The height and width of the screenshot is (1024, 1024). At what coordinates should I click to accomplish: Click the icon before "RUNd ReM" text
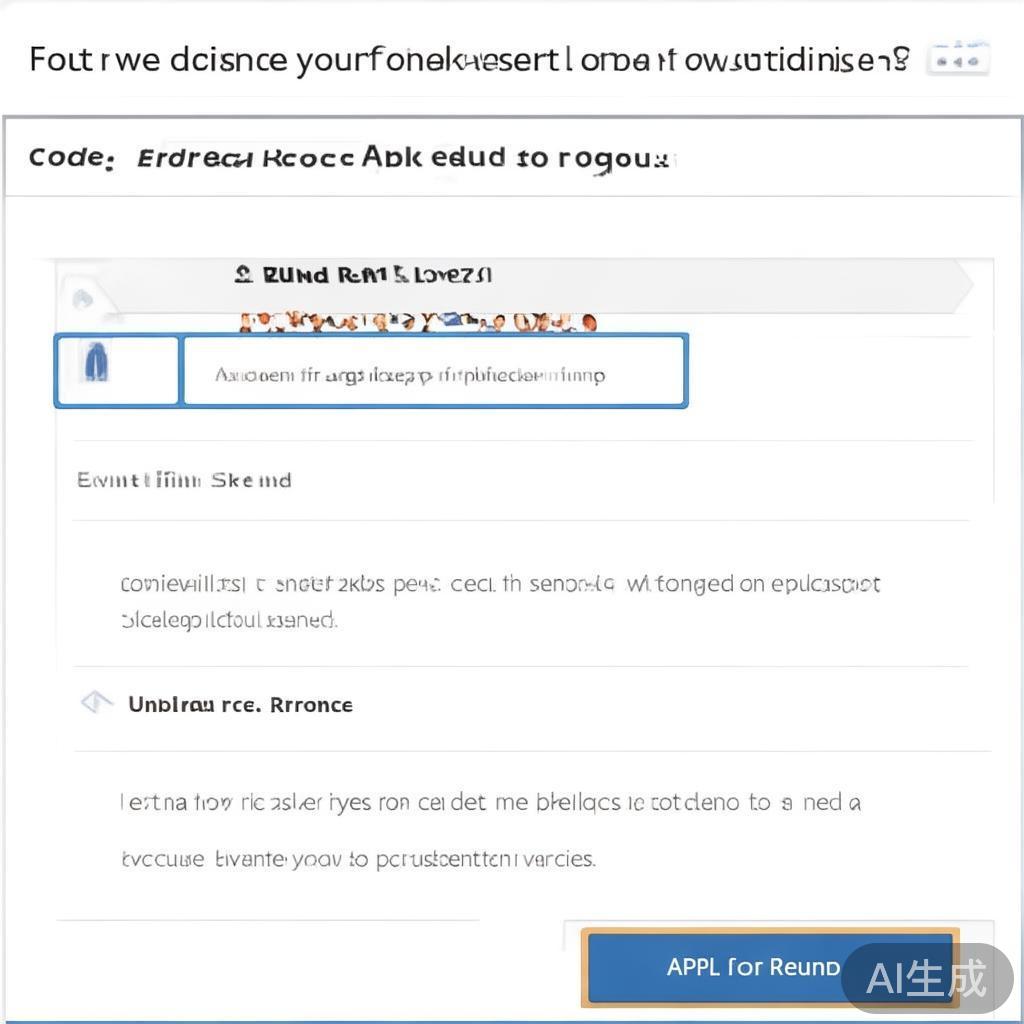click(242, 274)
